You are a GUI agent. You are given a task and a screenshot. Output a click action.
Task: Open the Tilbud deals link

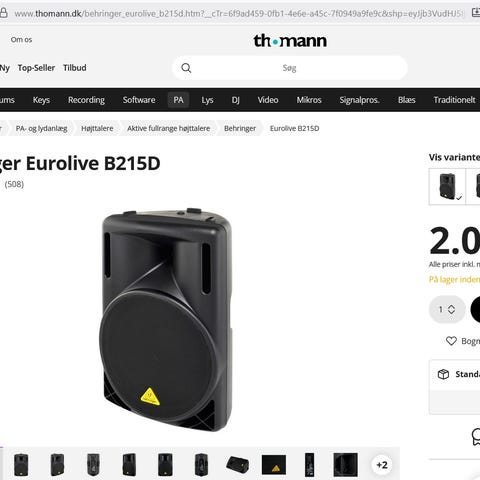[75, 68]
